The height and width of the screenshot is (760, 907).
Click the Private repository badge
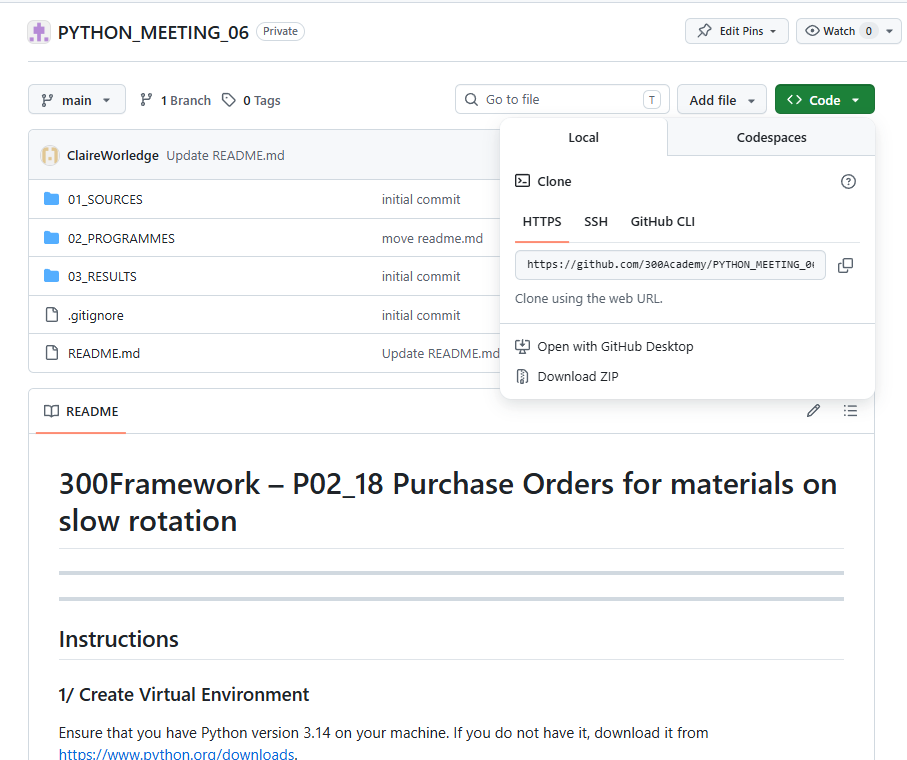tap(281, 31)
